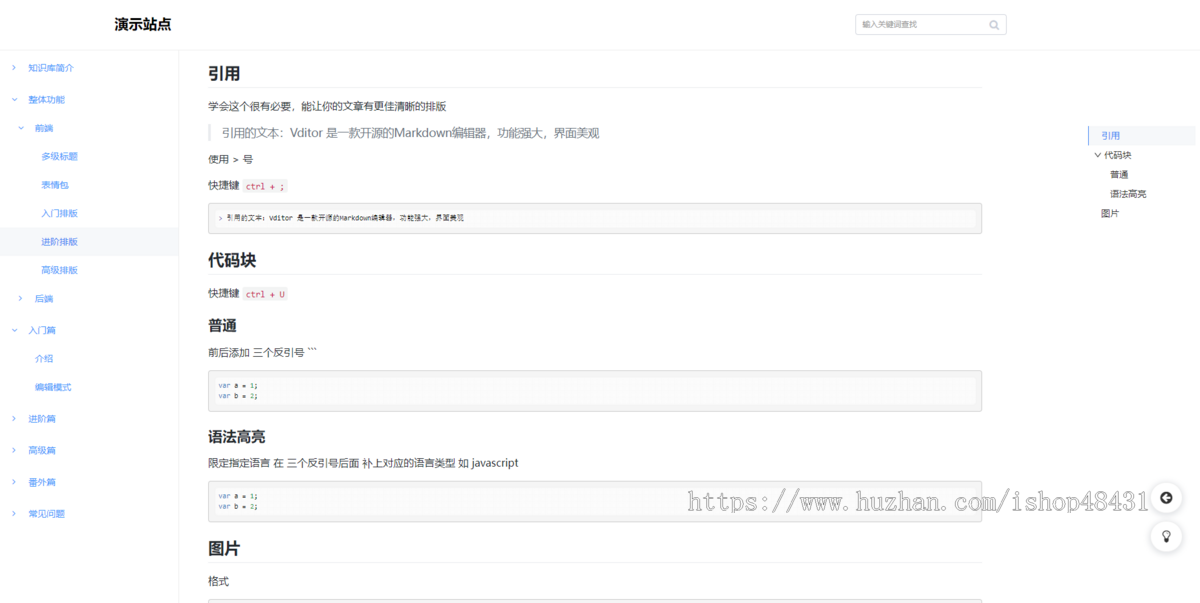The width and height of the screenshot is (1200, 603).
Task: Collapse the 代码块 outline chevron
Action: pos(1097,155)
